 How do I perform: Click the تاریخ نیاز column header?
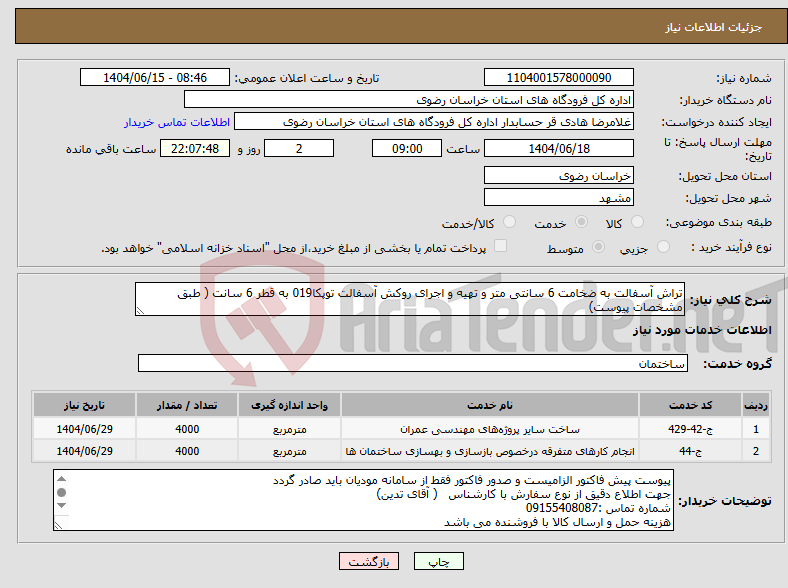click(84, 405)
